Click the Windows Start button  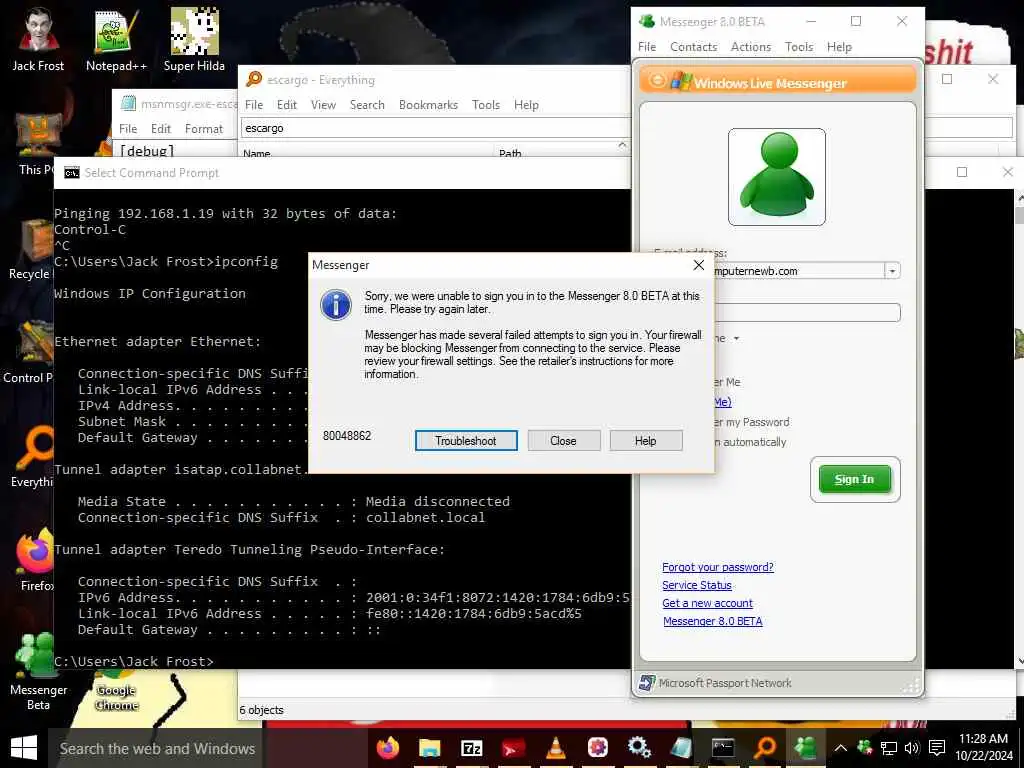24,748
